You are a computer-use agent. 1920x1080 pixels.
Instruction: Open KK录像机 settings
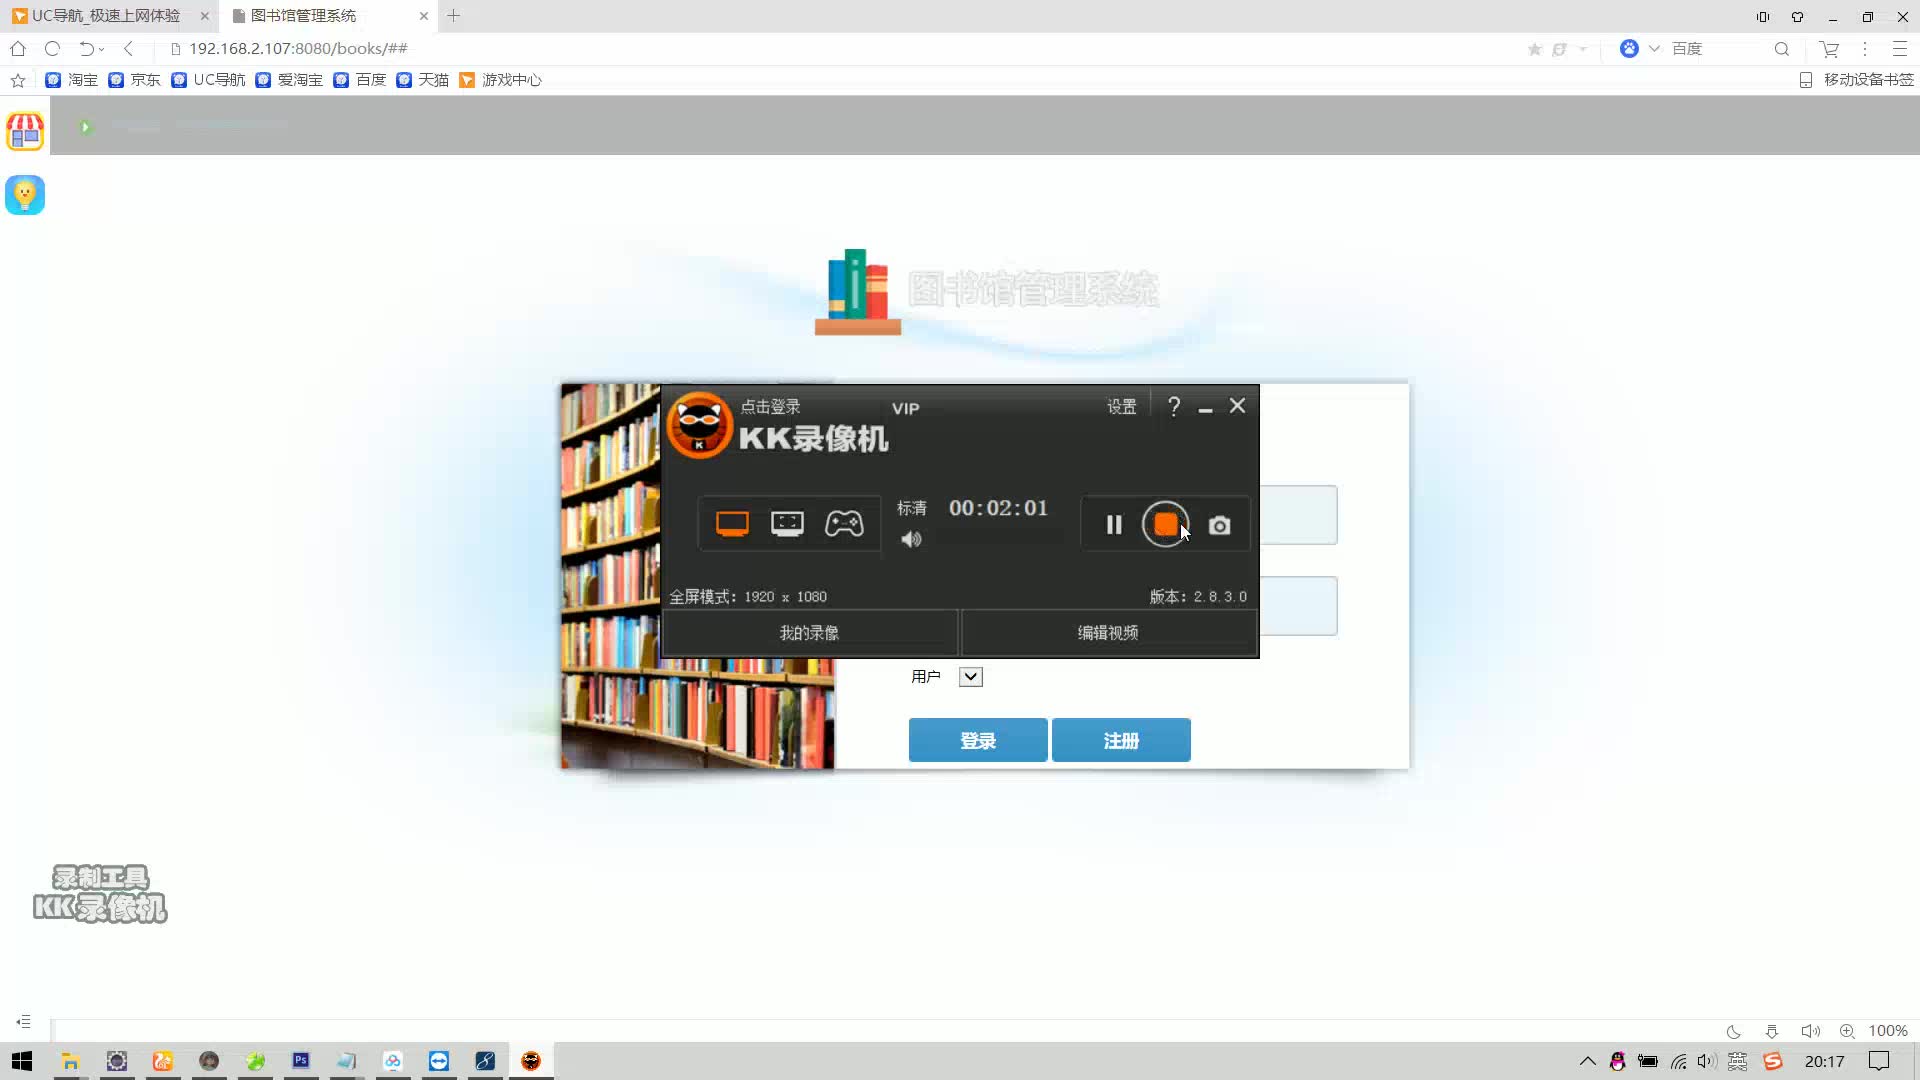pyautogui.click(x=1121, y=406)
